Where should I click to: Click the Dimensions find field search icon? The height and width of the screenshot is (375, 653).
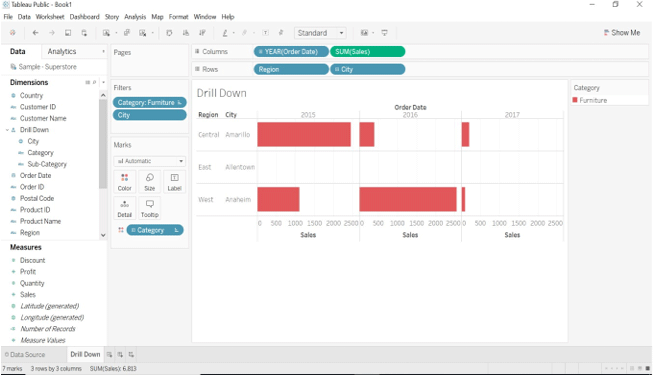coord(95,82)
